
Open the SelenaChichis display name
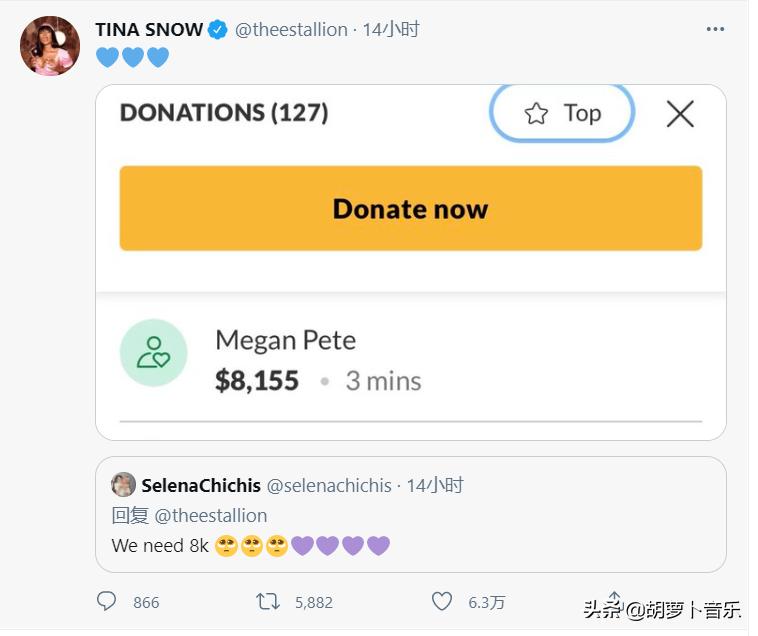[x=201, y=486]
